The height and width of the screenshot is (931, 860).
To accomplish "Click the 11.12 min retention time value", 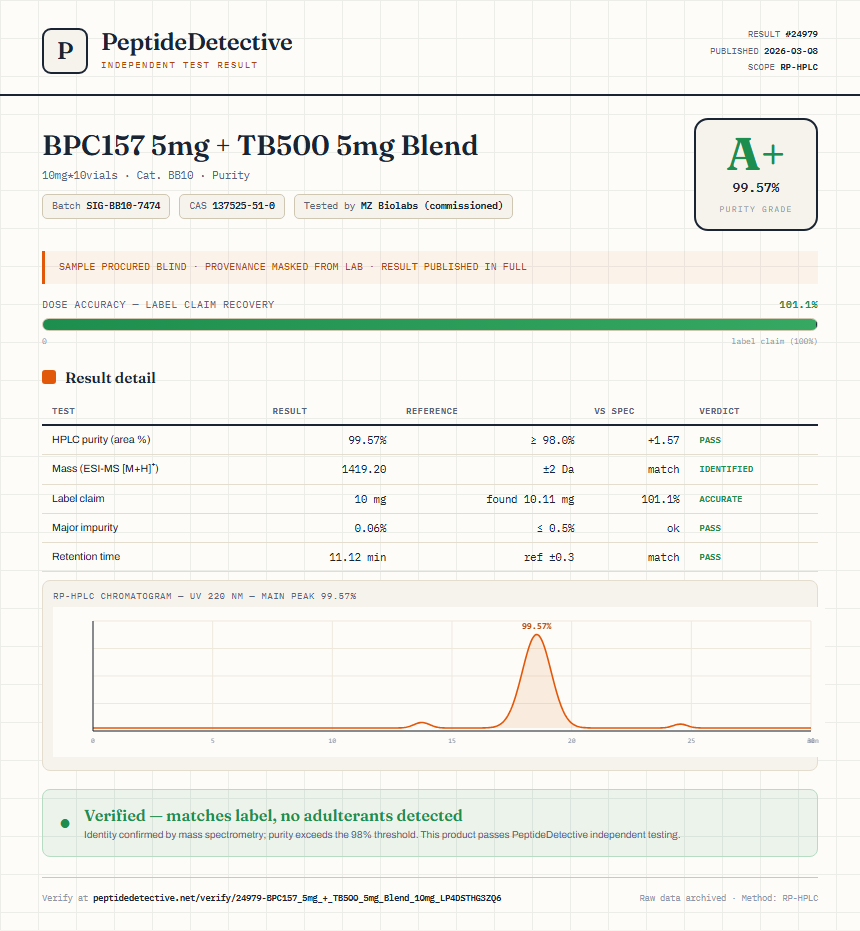I will [x=358, y=558].
